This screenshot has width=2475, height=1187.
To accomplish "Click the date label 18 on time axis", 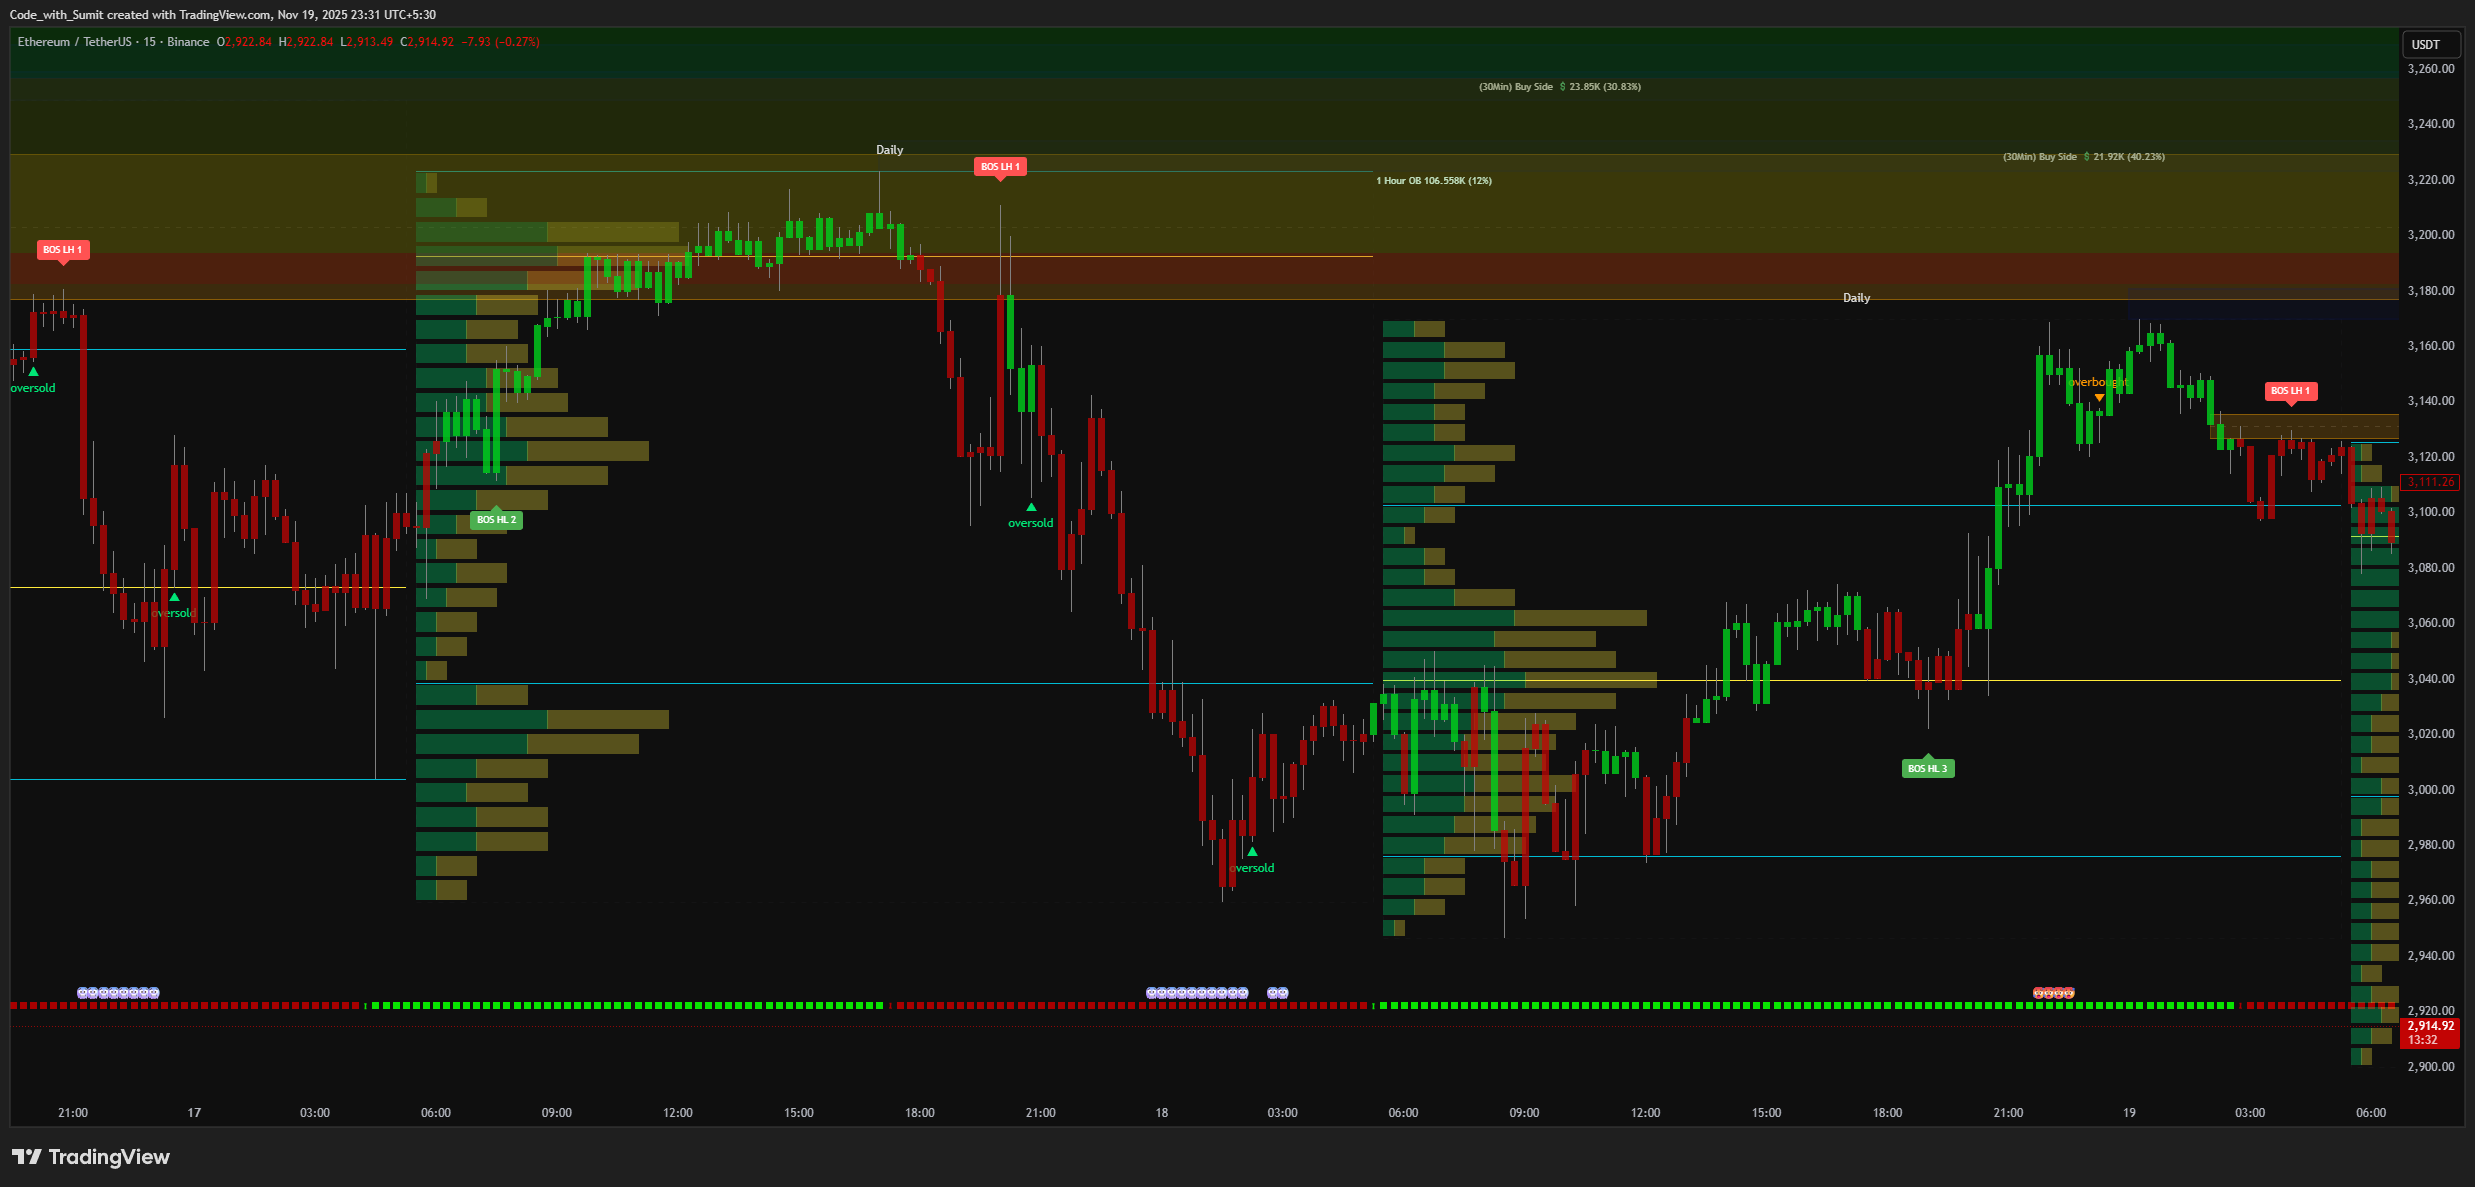I will pyautogui.click(x=1161, y=1113).
